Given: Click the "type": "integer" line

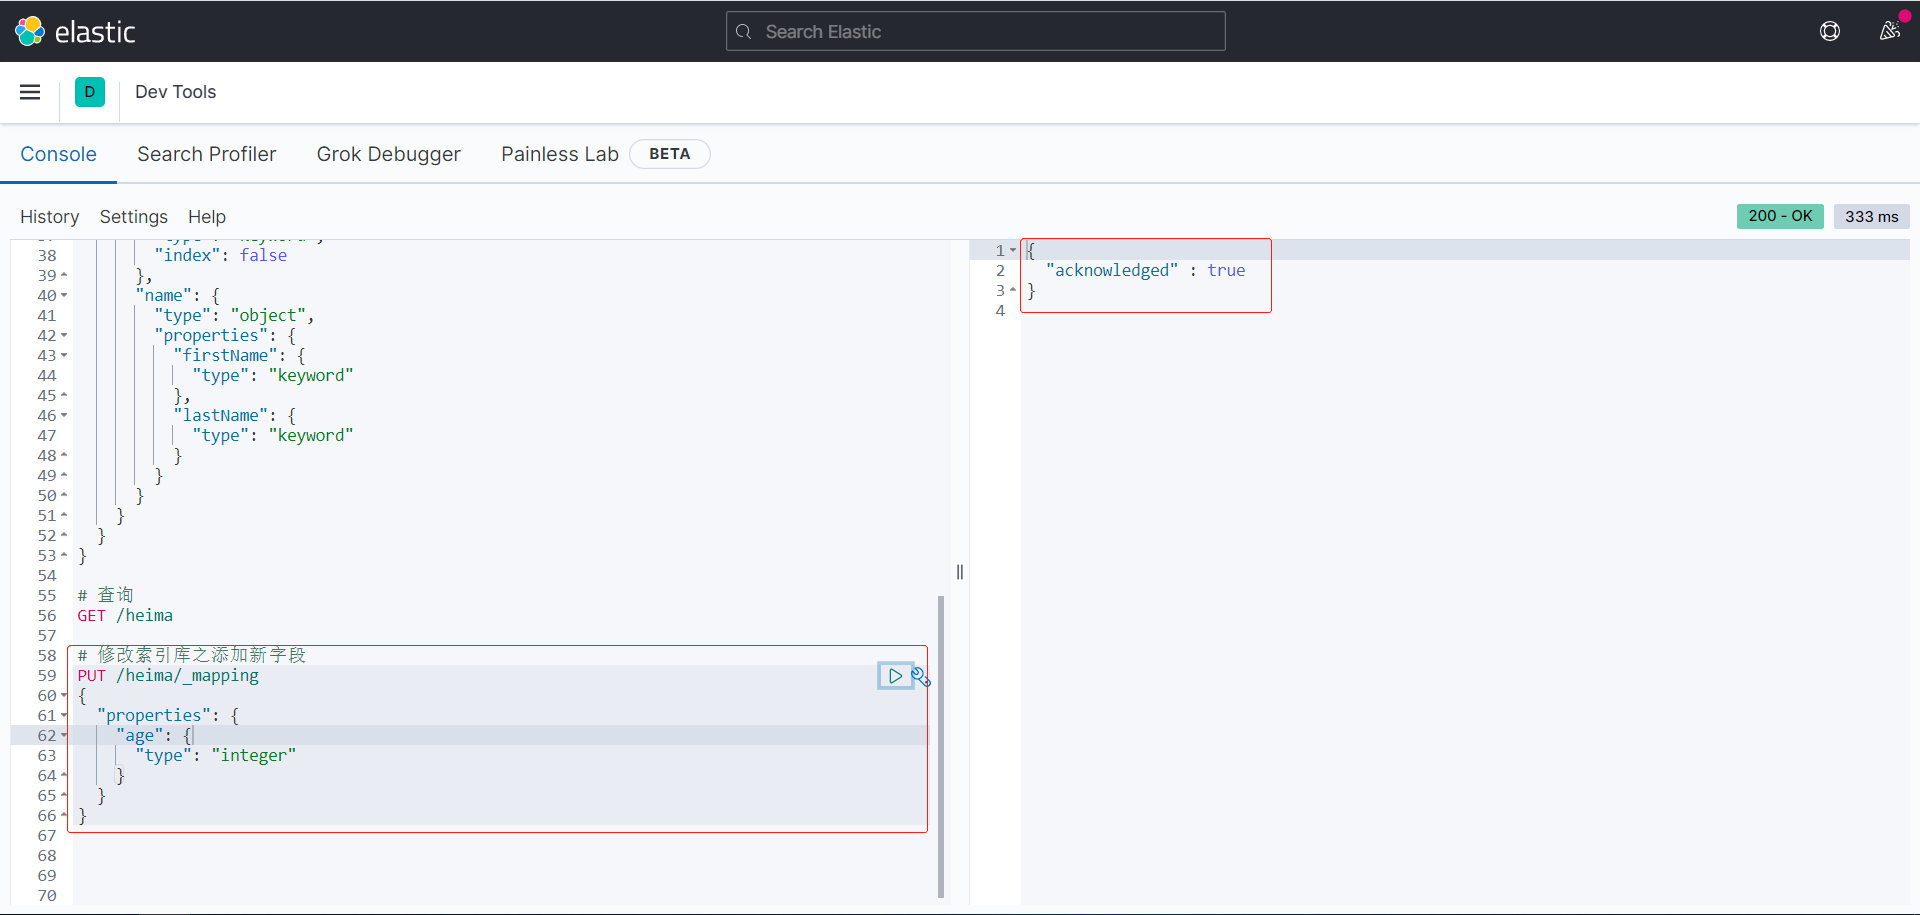Looking at the screenshot, I should point(216,756).
